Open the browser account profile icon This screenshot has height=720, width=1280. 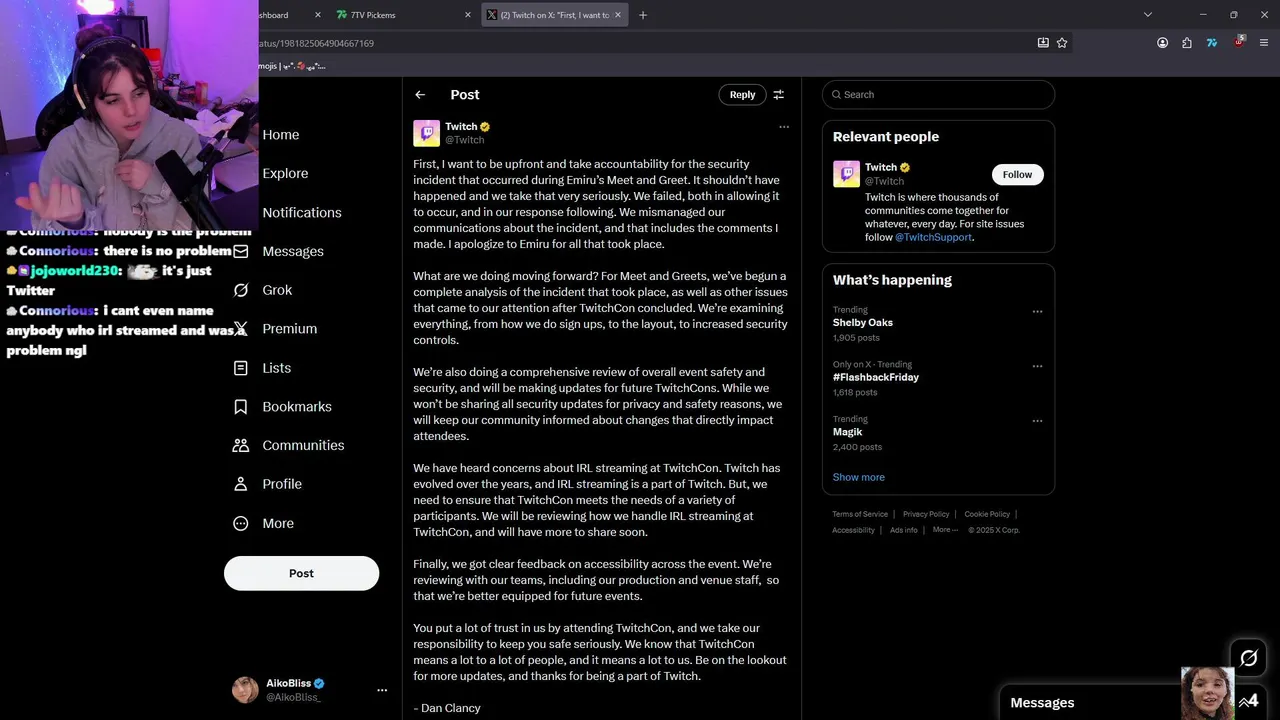(x=1162, y=43)
